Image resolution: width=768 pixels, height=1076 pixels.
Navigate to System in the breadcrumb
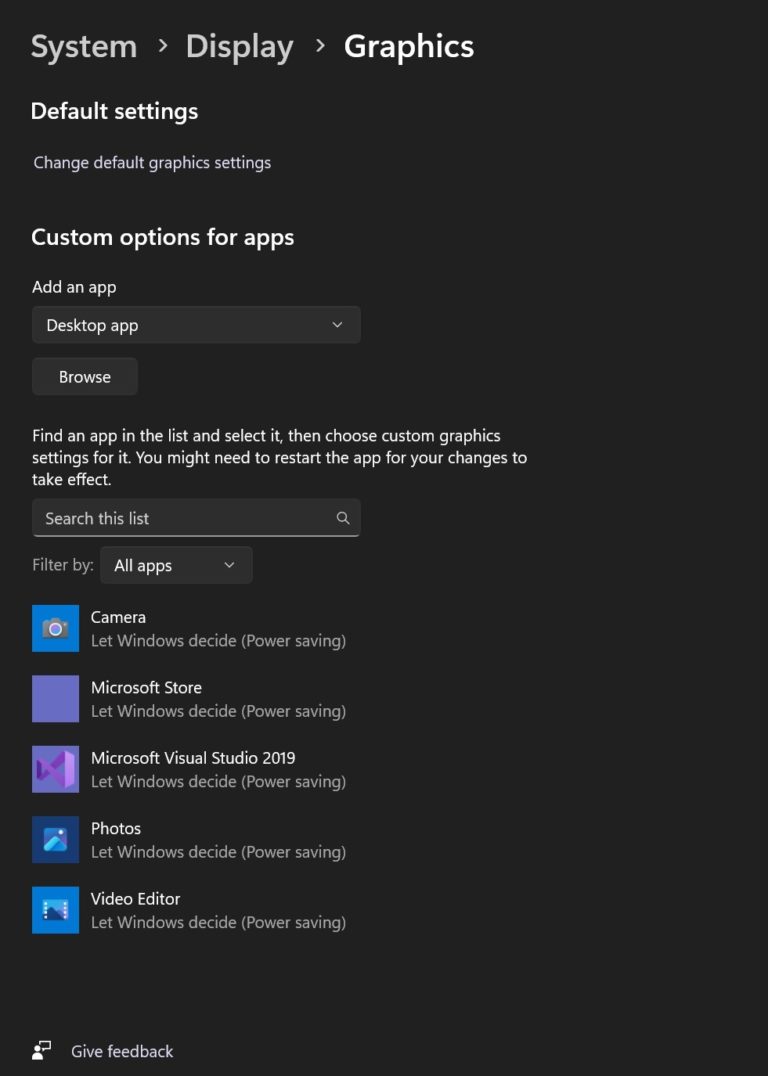(x=84, y=46)
